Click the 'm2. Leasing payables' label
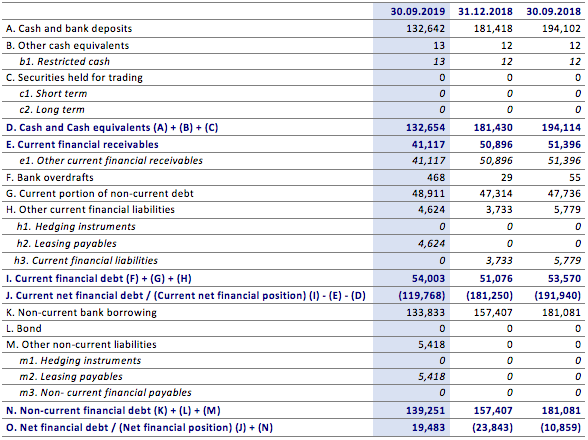Screen dimensions: 588x440 pos(71,377)
